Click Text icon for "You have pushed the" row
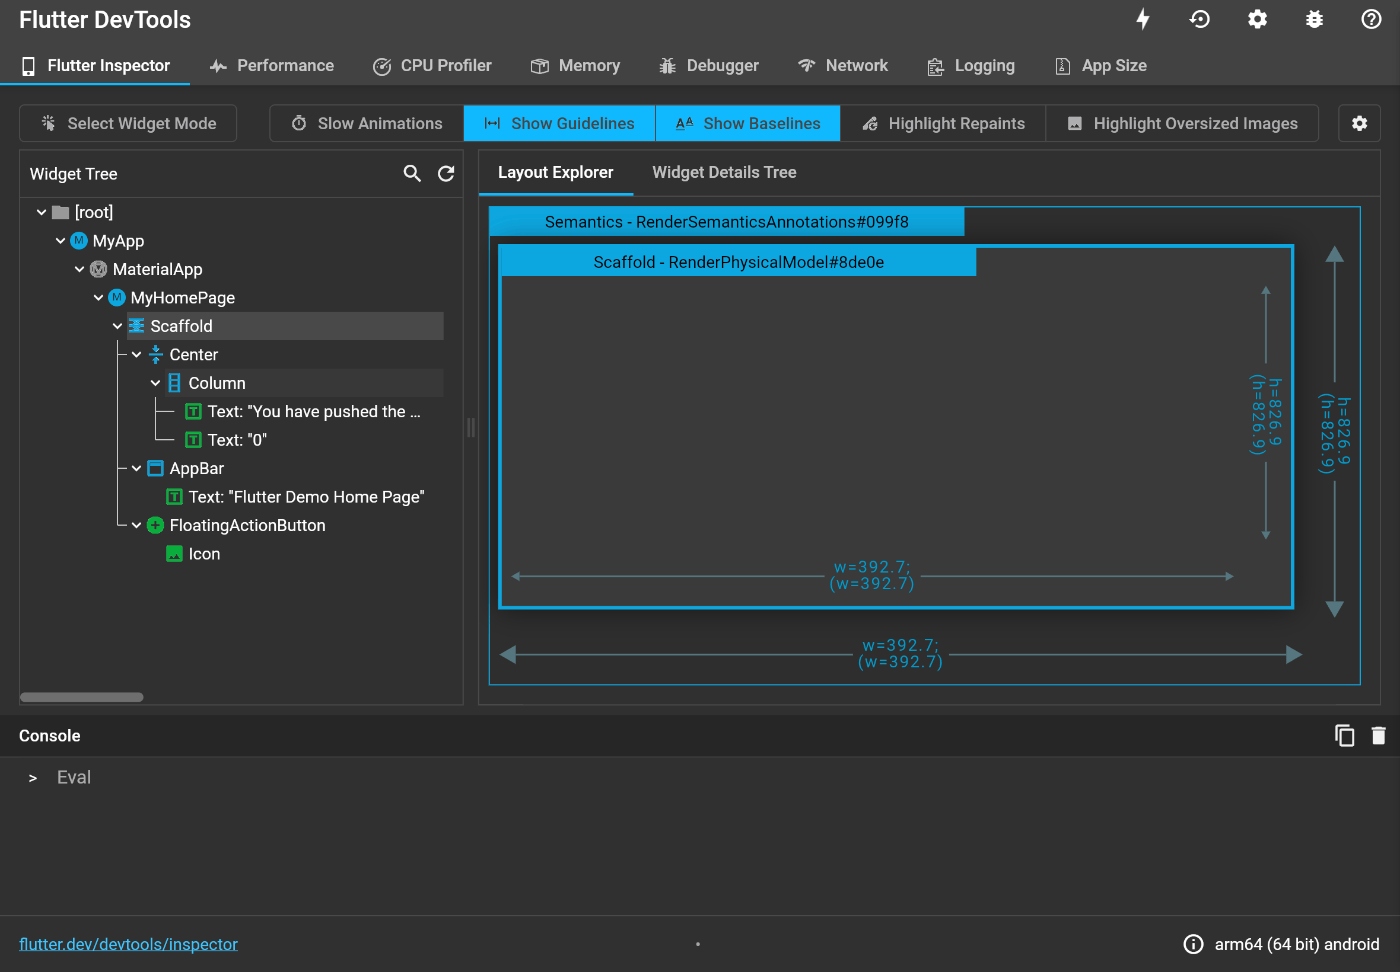 194,411
